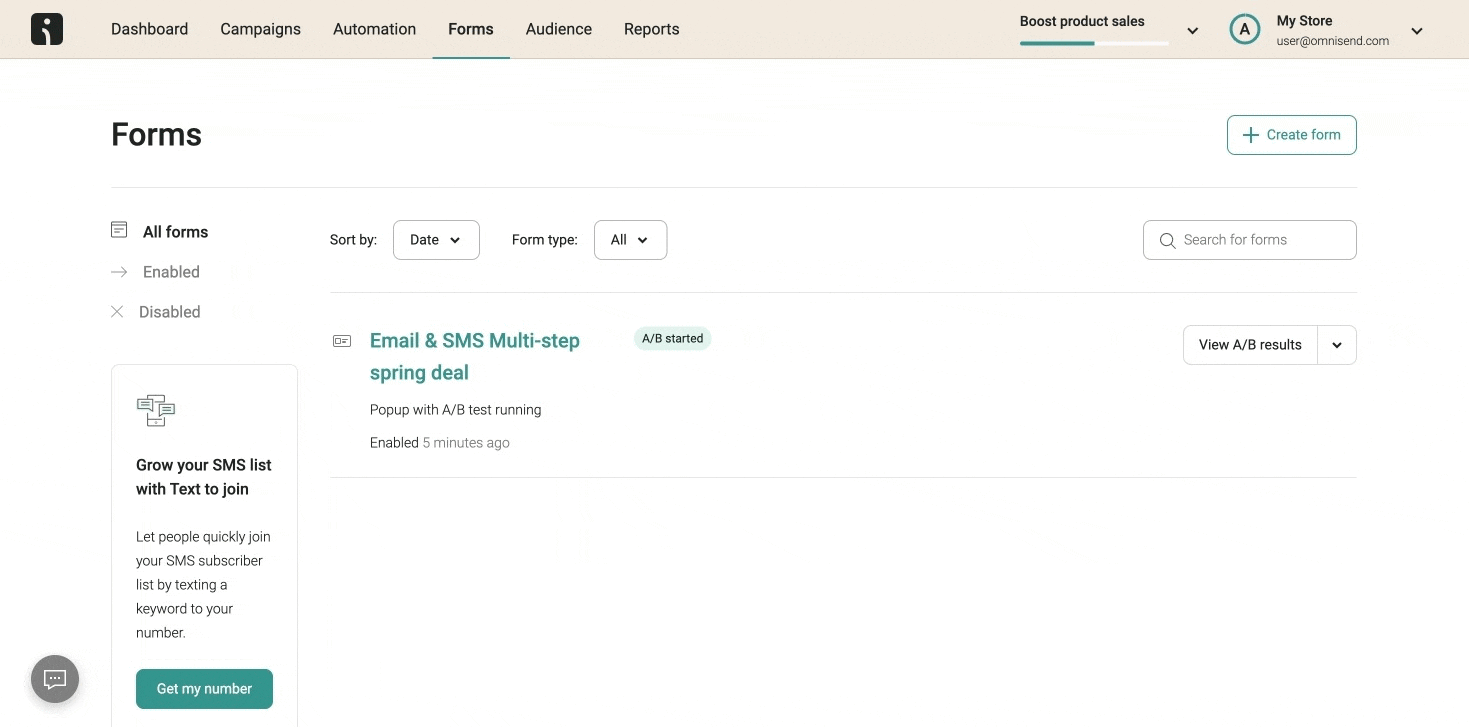
Task: Click the My Store account name
Action: [x=1304, y=20]
